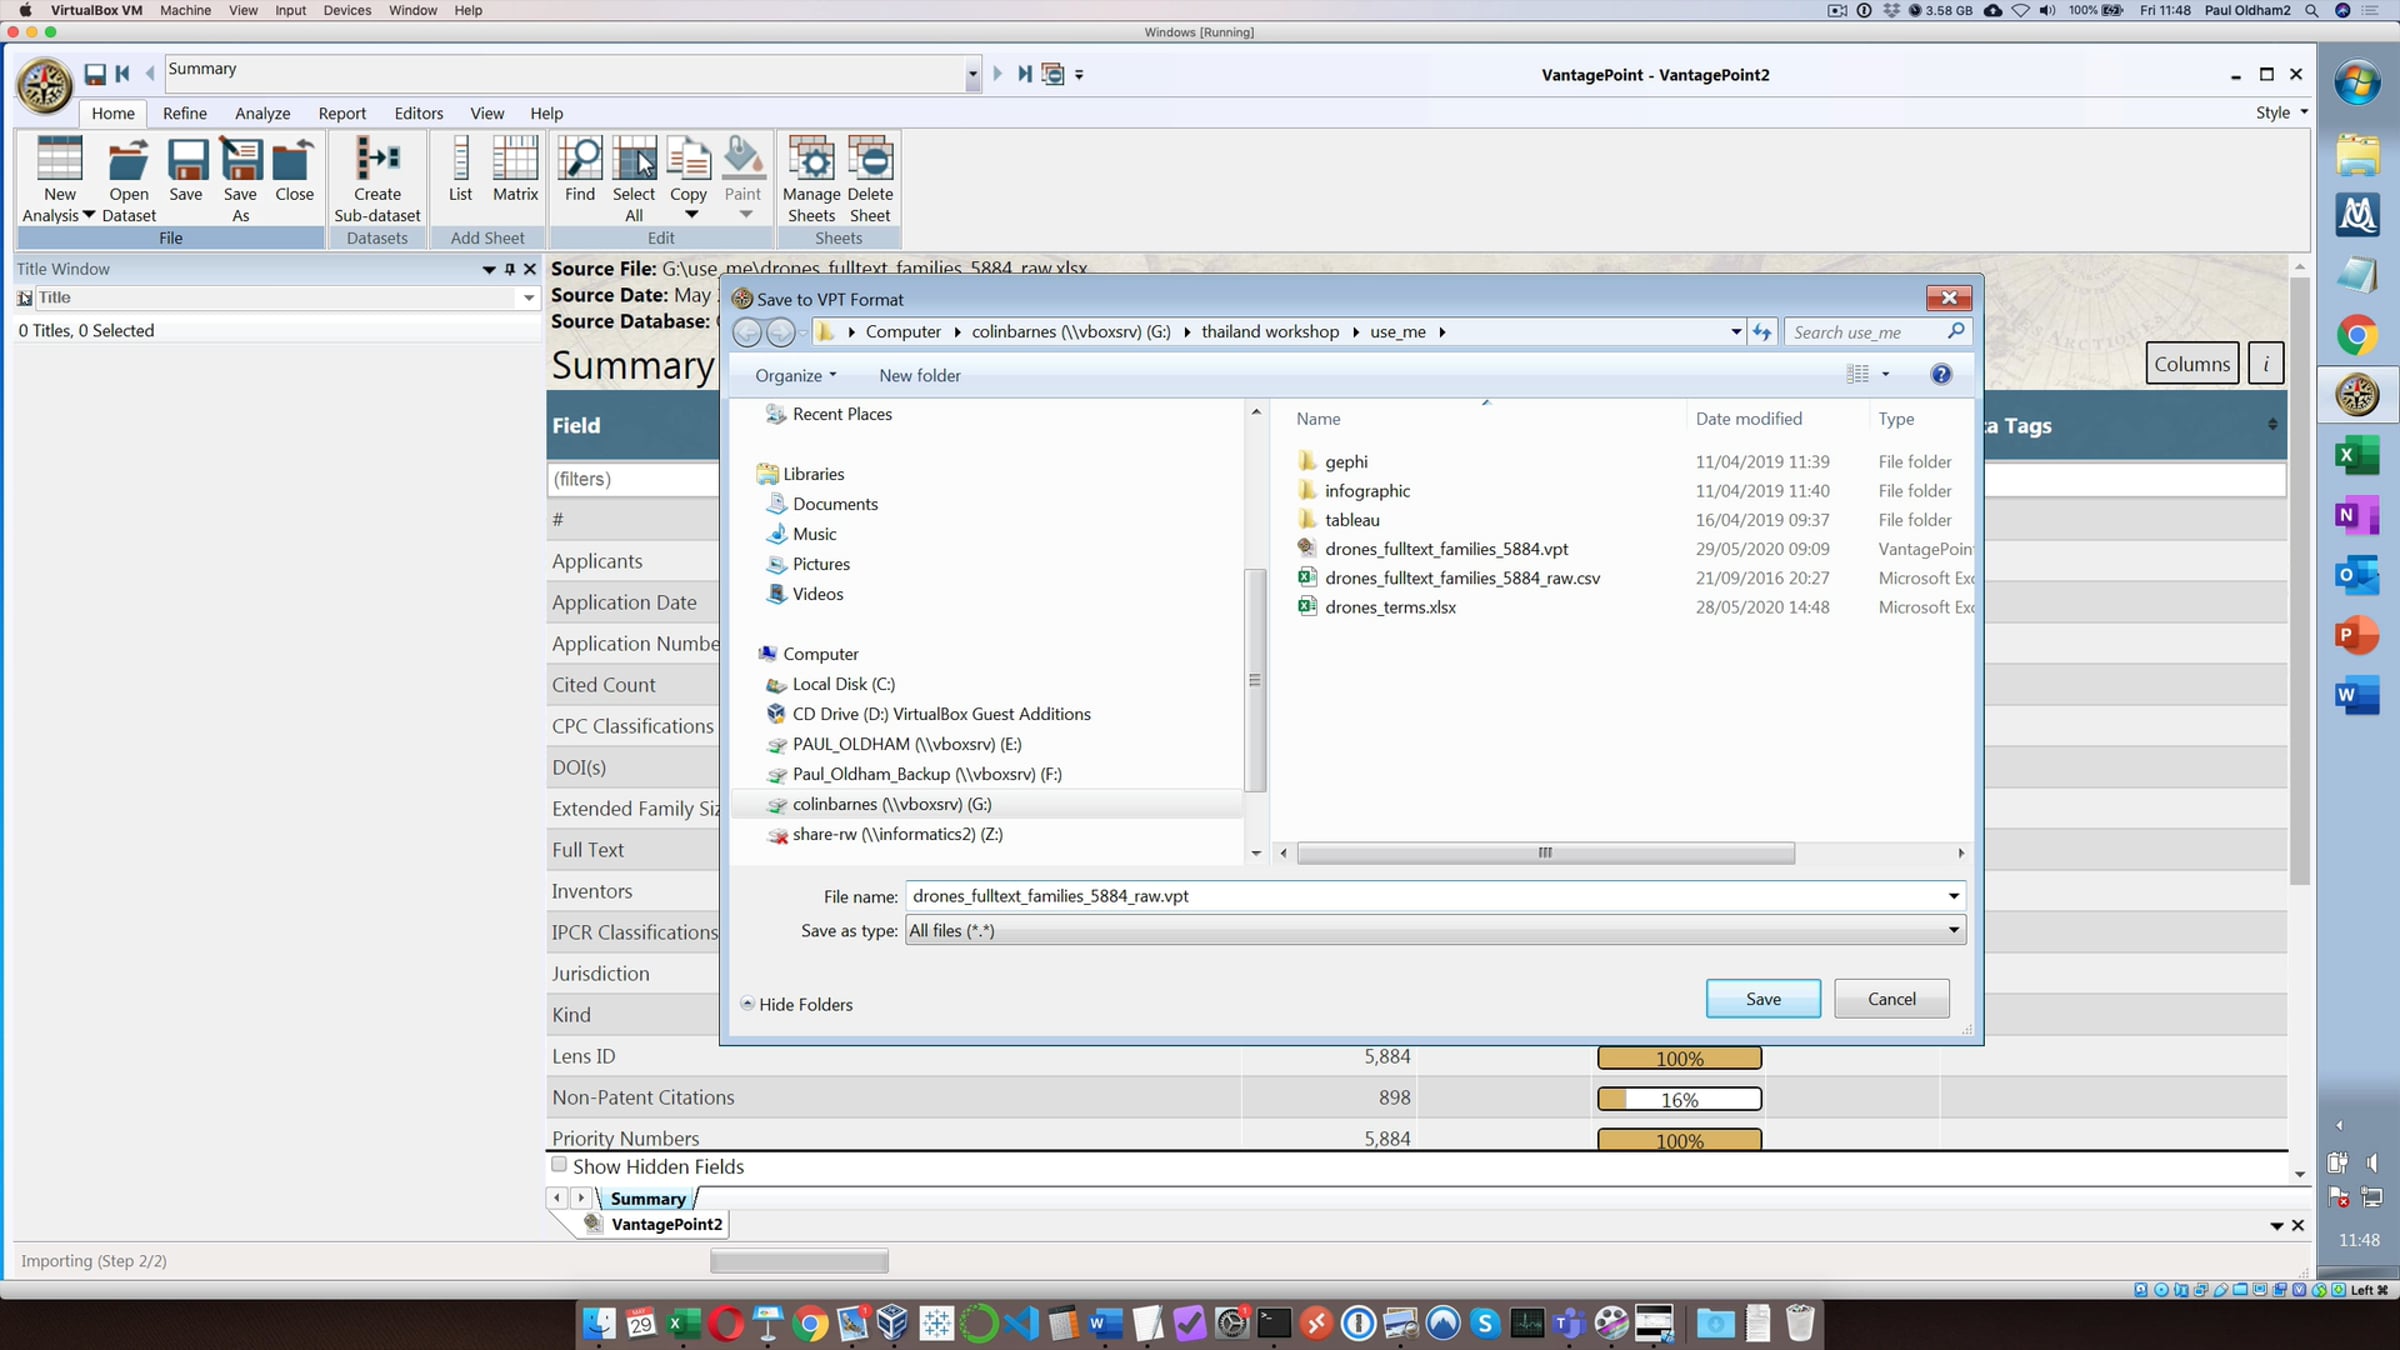
Task: Jump to first sheet with the skip-back icon
Action: pyautogui.click(x=123, y=74)
